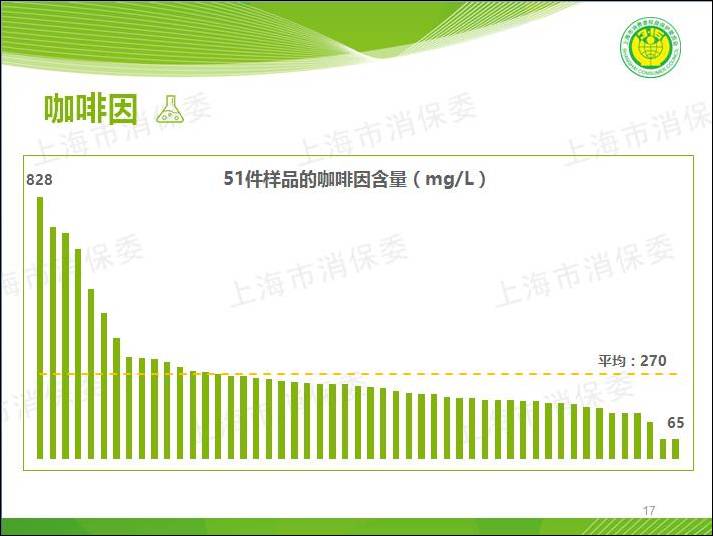Click the 828 data label
Viewport: 713px width, 536px height.
pos(39,180)
